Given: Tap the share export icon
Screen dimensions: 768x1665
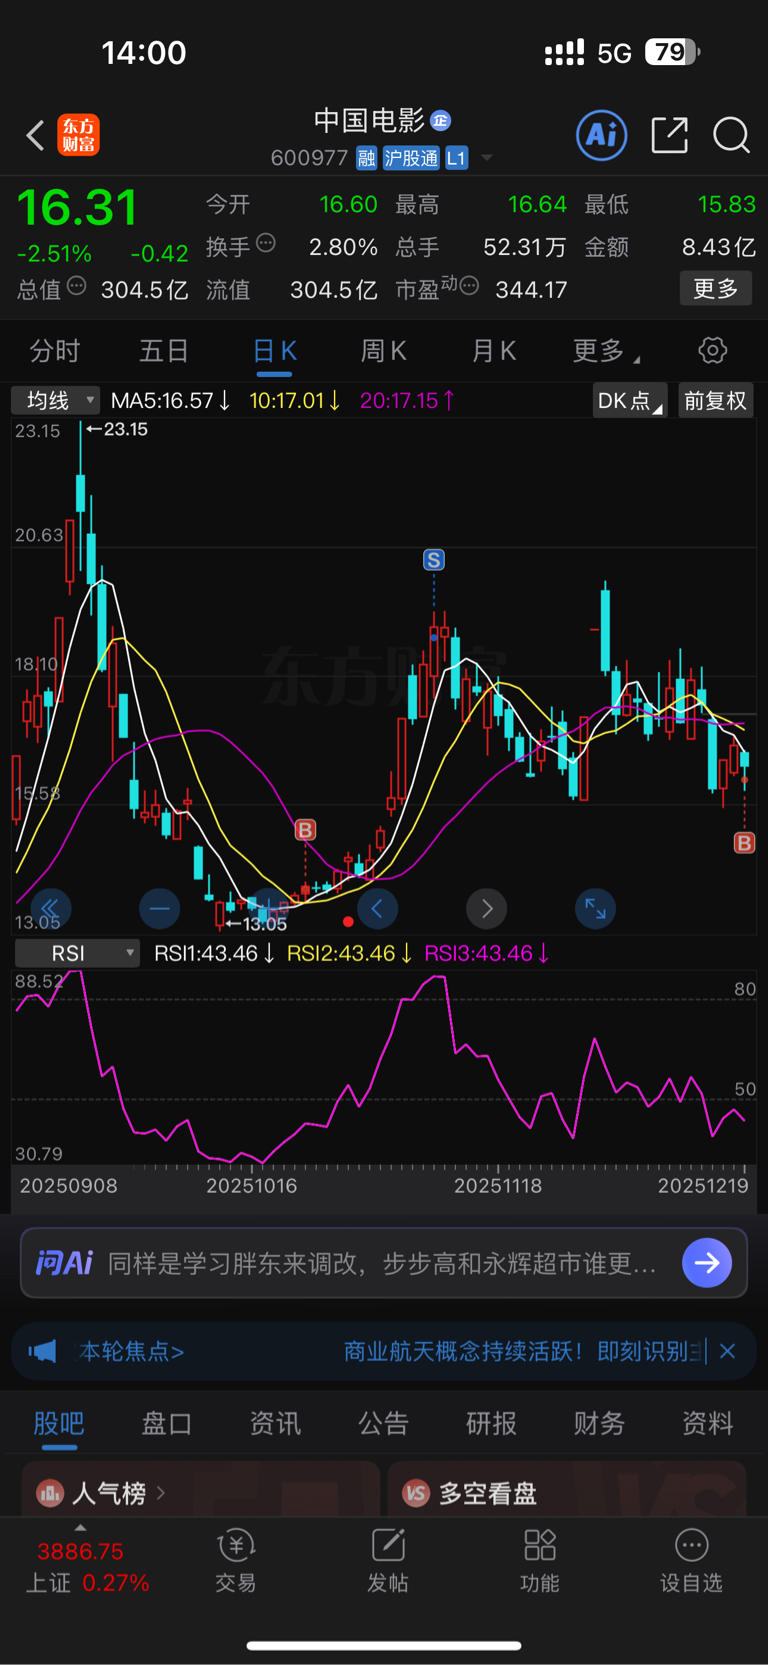Looking at the screenshot, I should 669,135.
